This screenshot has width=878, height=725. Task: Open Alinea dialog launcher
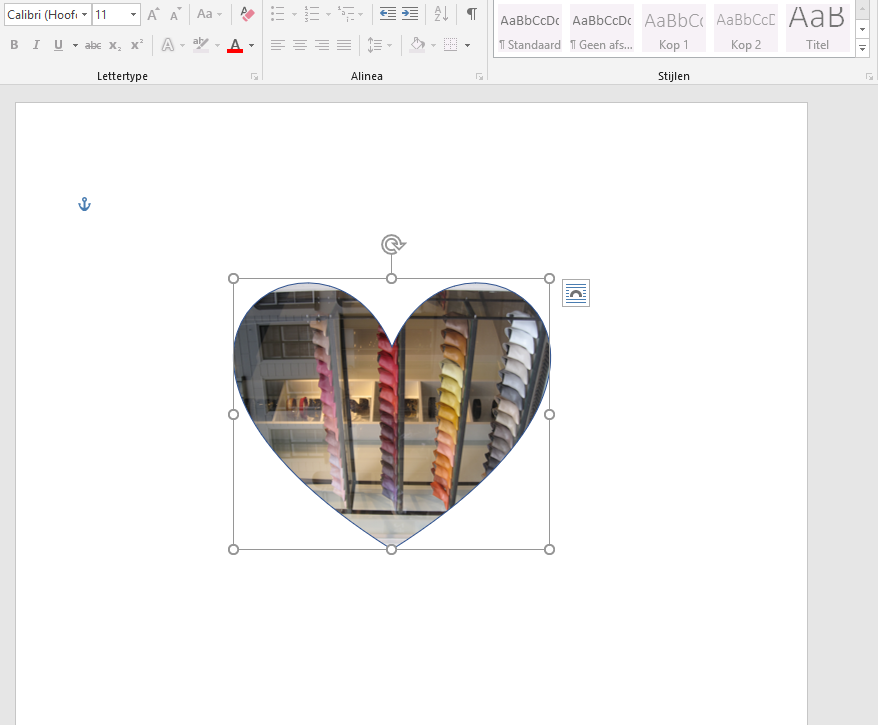pos(479,77)
